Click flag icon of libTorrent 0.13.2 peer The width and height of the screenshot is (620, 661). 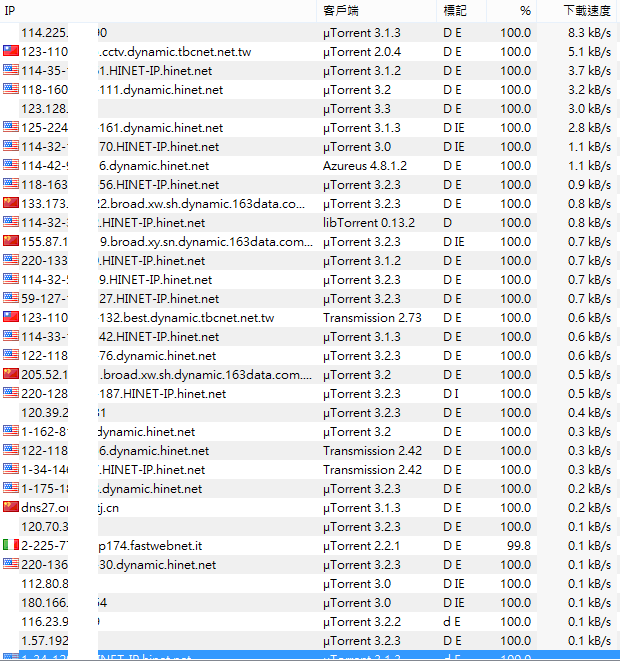click(11, 222)
